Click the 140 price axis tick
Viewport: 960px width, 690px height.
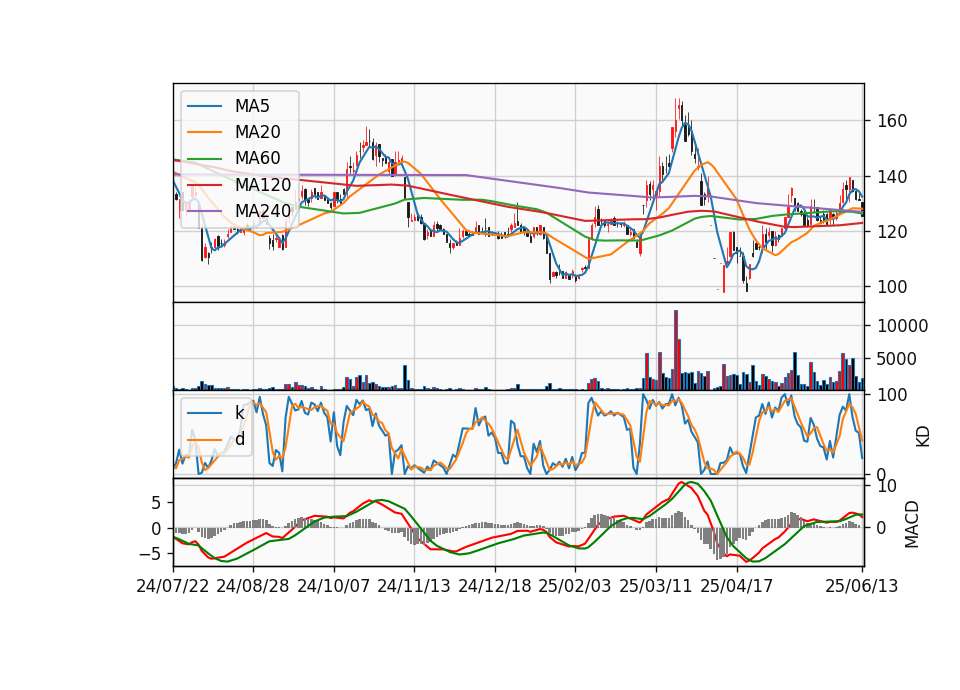pyautogui.click(x=892, y=177)
